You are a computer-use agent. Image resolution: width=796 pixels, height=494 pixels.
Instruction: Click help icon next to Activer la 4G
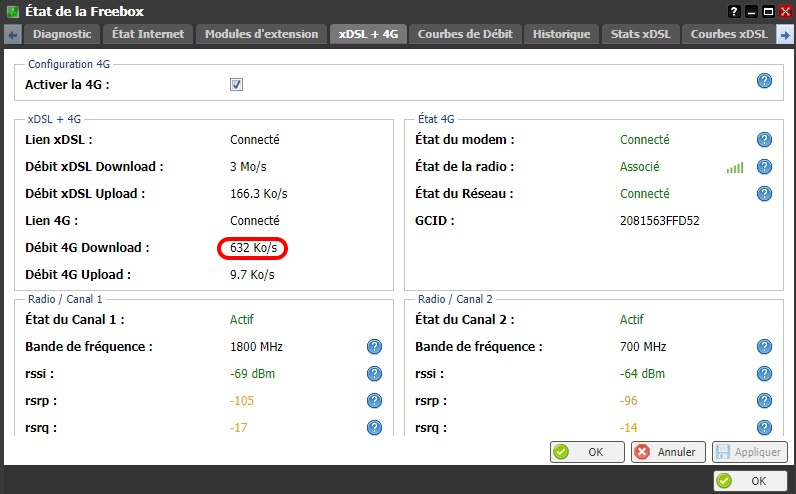[764, 81]
